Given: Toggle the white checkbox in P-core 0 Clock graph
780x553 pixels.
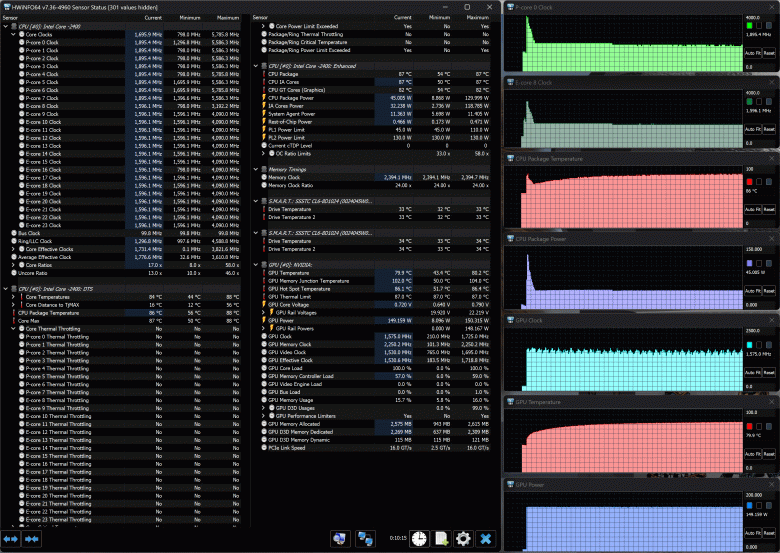Looking at the screenshot, I should [759, 25].
